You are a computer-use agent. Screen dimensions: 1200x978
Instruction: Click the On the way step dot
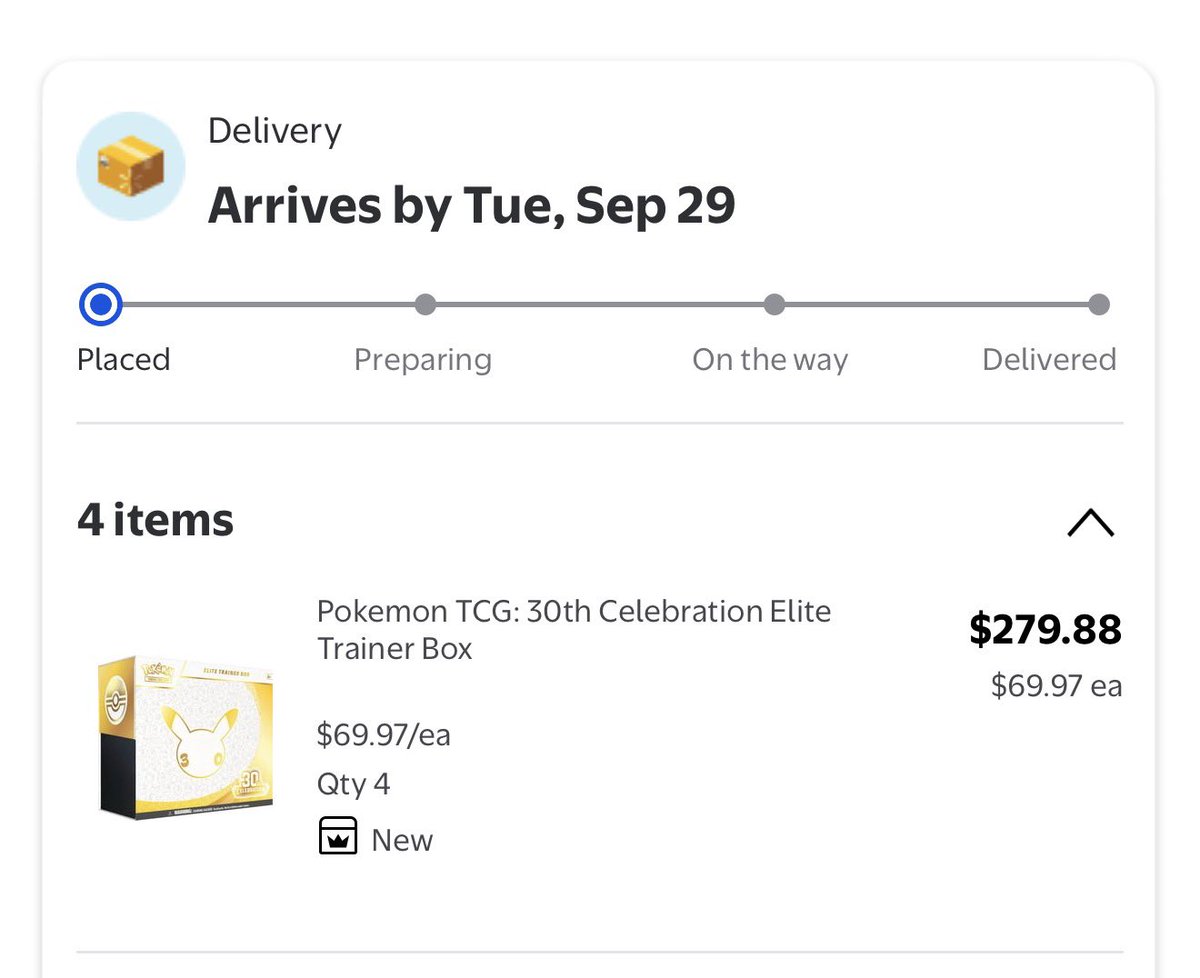(774, 305)
